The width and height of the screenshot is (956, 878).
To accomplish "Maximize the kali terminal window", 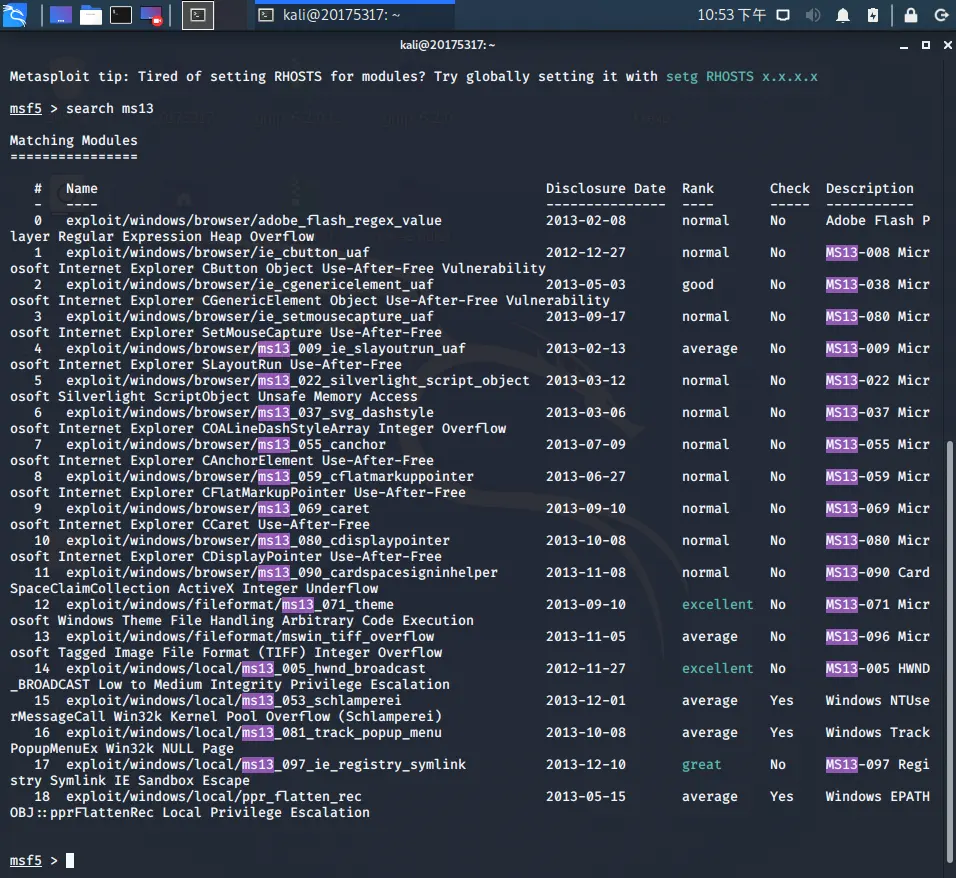I will (926, 45).
